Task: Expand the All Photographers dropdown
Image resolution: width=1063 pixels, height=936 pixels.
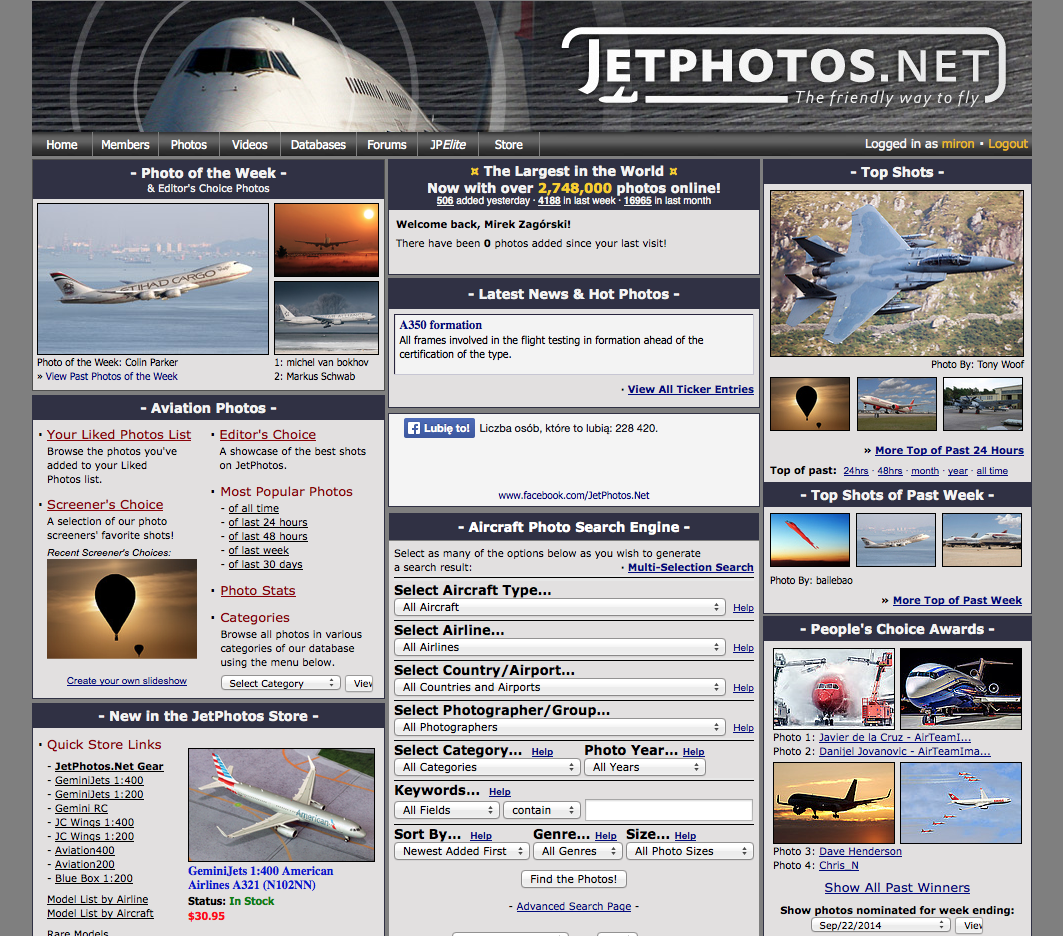Action: click(559, 727)
